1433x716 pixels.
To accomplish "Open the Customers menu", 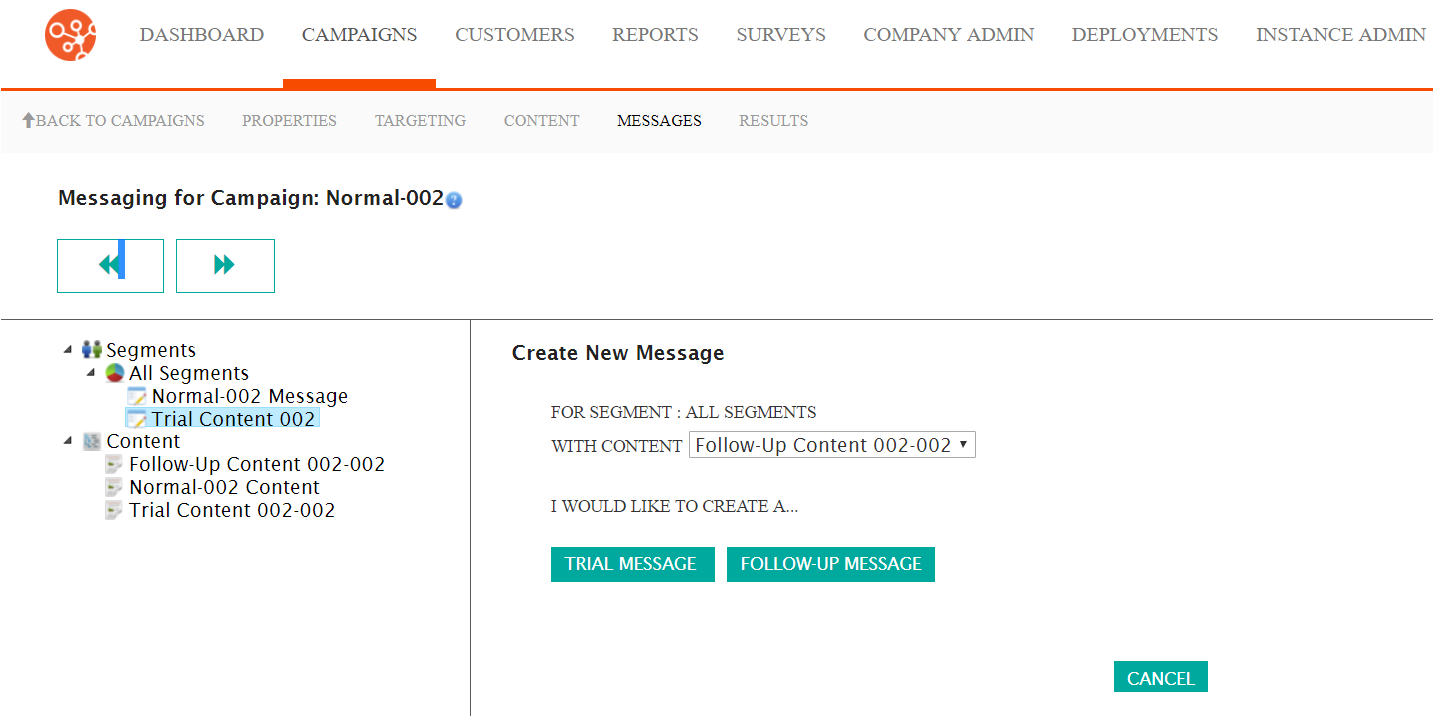I will pyautogui.click(x=514, y=35).
